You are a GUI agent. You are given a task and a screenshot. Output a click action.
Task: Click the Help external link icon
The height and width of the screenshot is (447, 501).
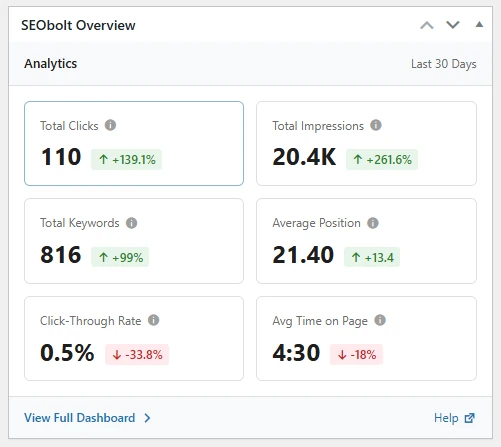click(470, 418)
